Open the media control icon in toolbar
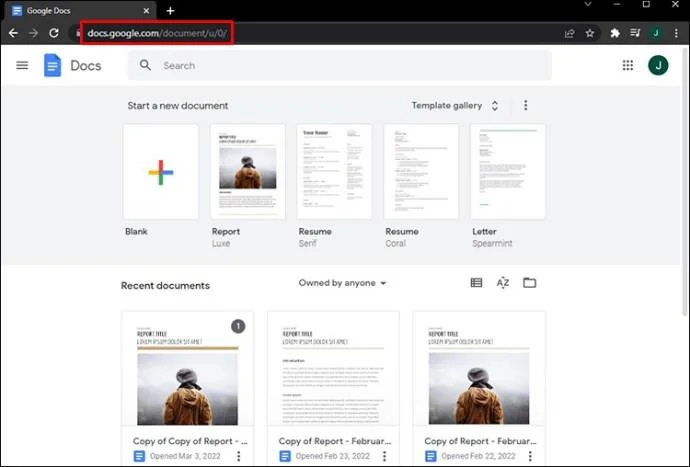Image resolution: width=690 pixels, height=467 pixels. pos(635,33)
